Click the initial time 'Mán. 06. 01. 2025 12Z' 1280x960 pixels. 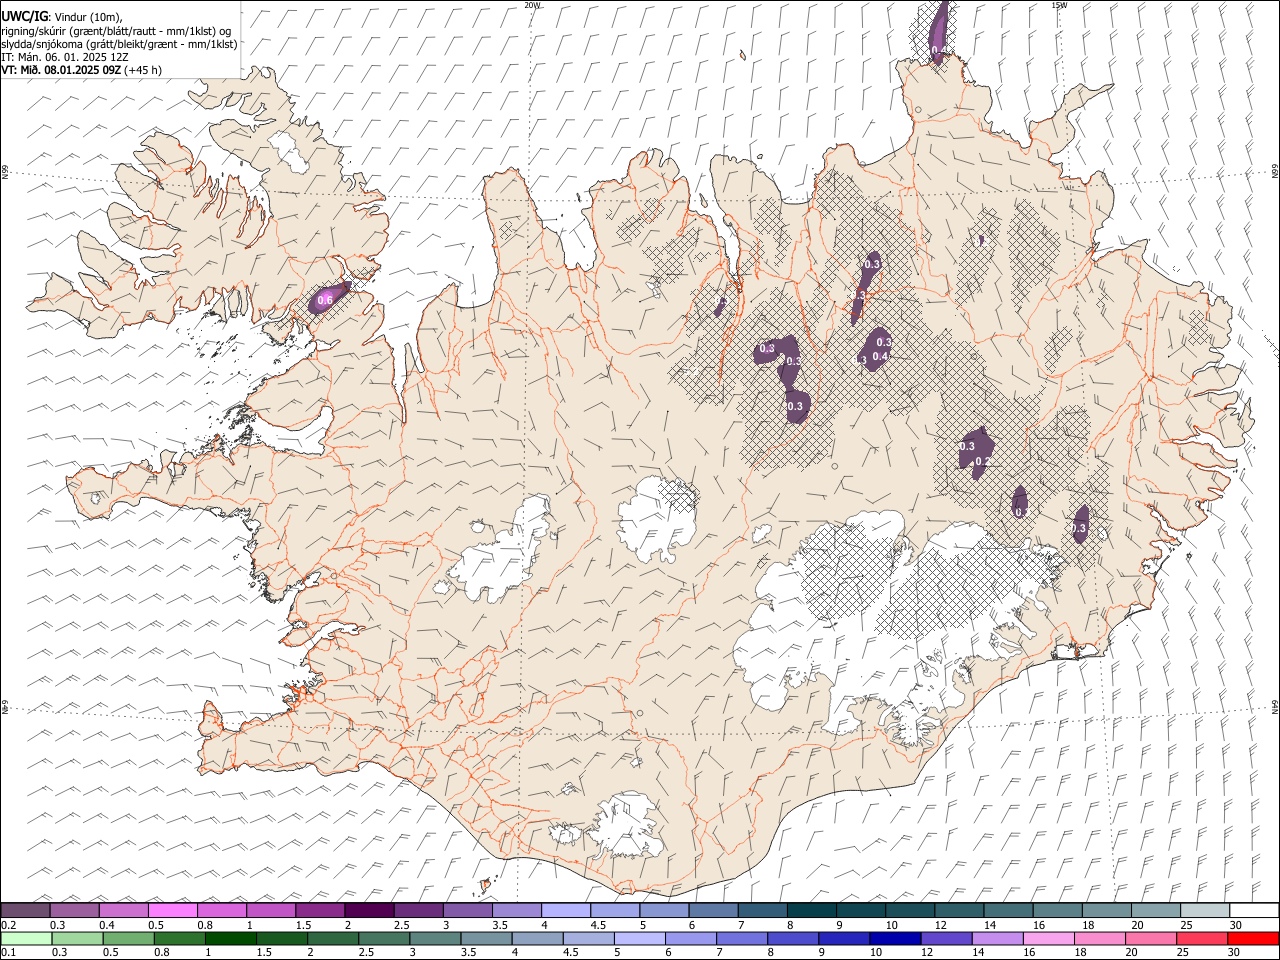(x=72, y=57)
